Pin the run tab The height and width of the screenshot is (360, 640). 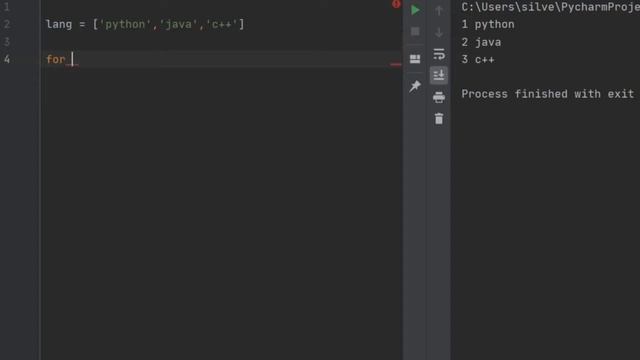coord(415,86)
